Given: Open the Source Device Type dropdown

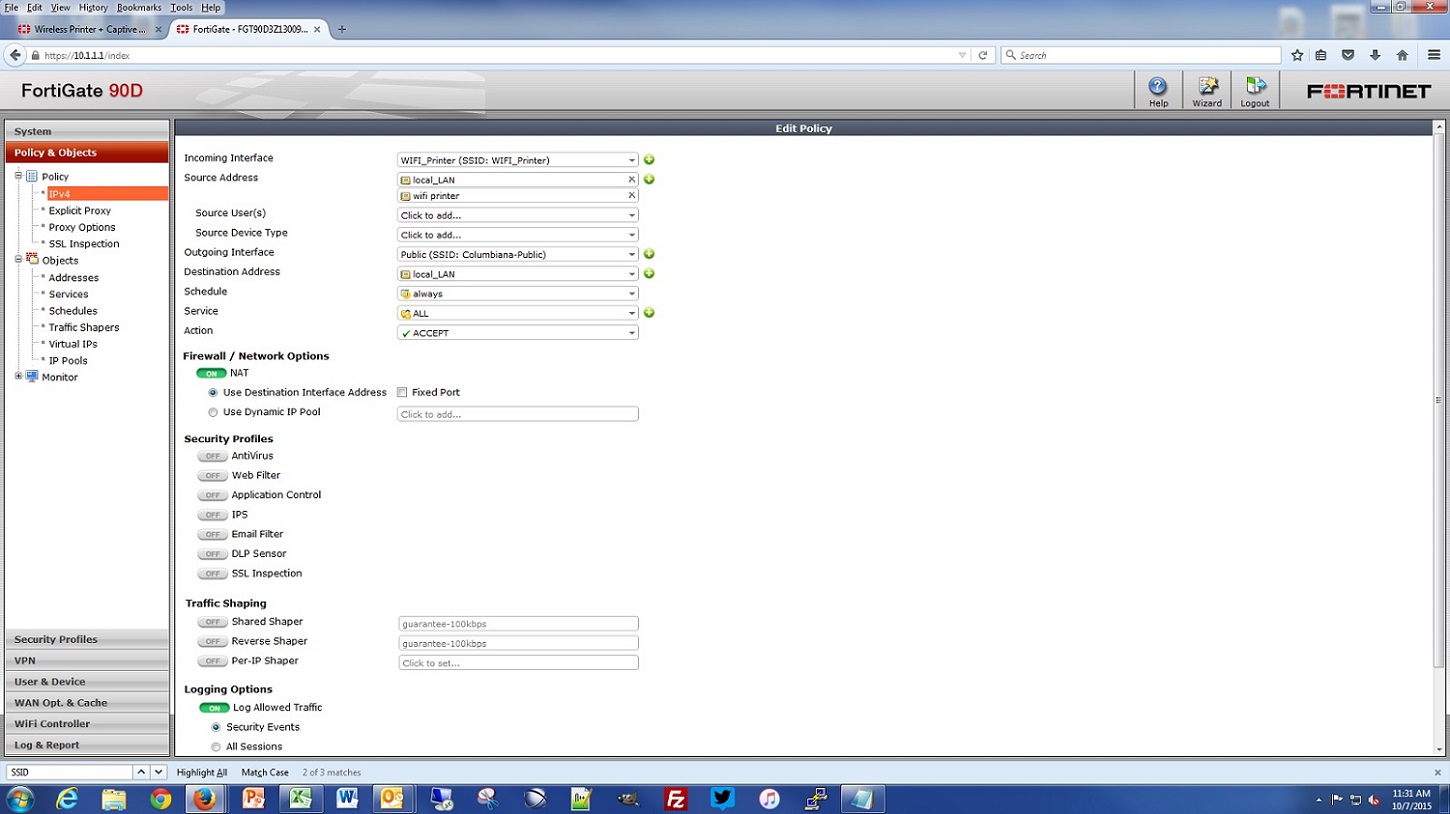Looking at the screenshot, I should [518, 235].
